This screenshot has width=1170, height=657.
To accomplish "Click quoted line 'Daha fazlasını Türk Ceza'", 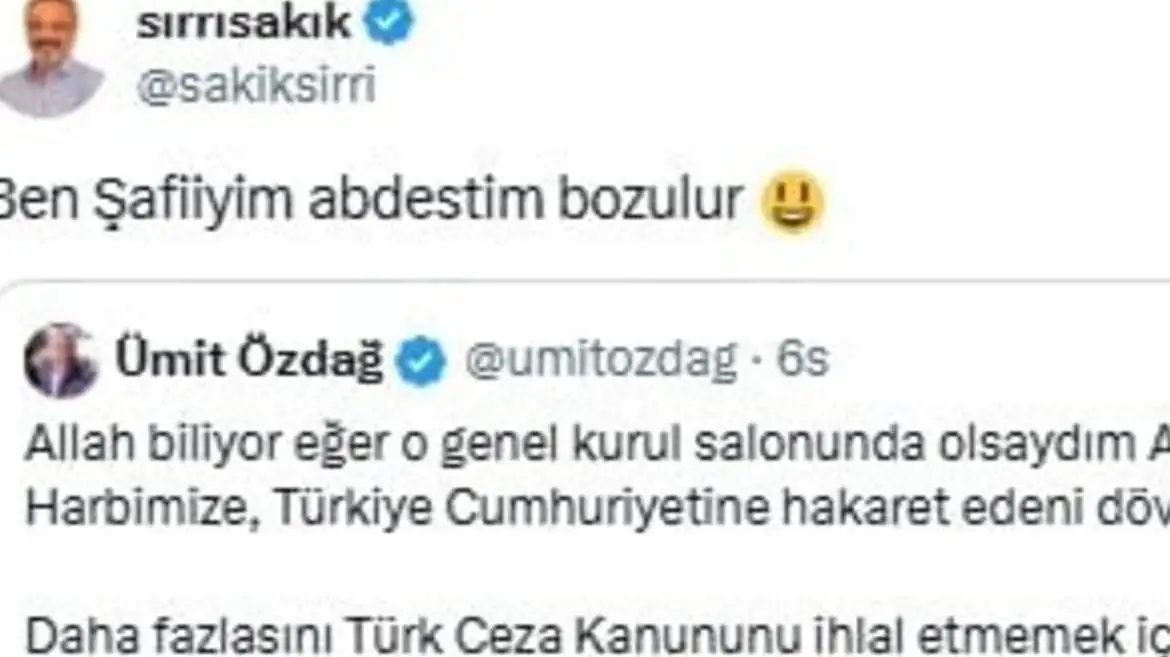I will (597, 636).
